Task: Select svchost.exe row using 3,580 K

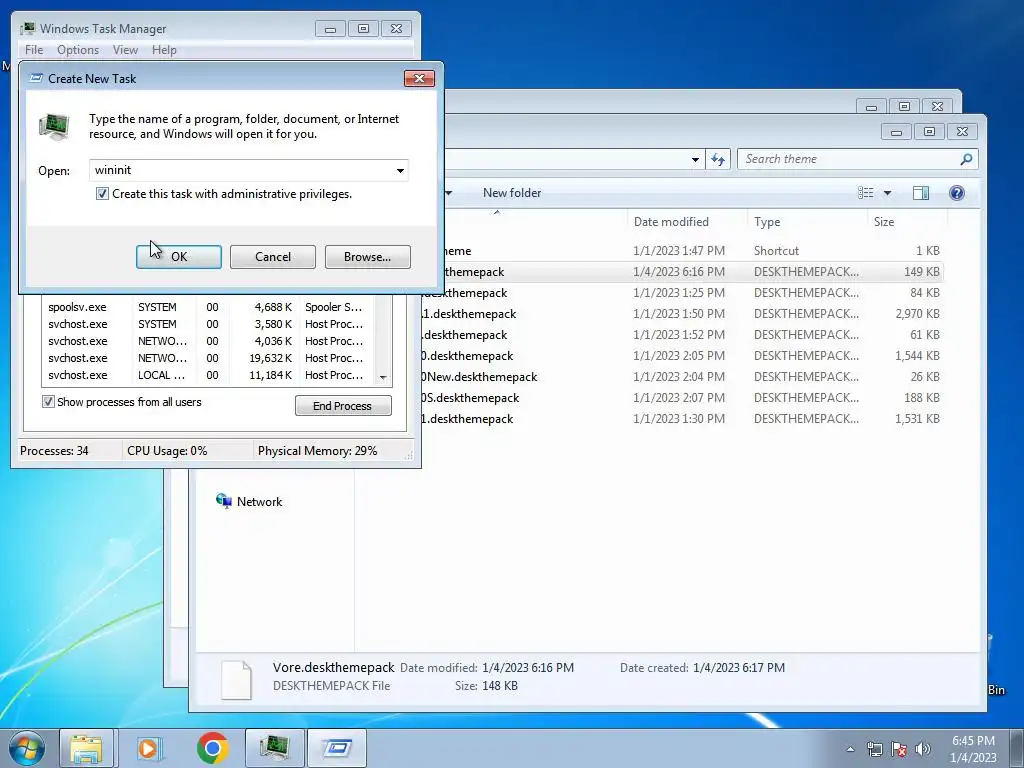Action: (209, 324)
